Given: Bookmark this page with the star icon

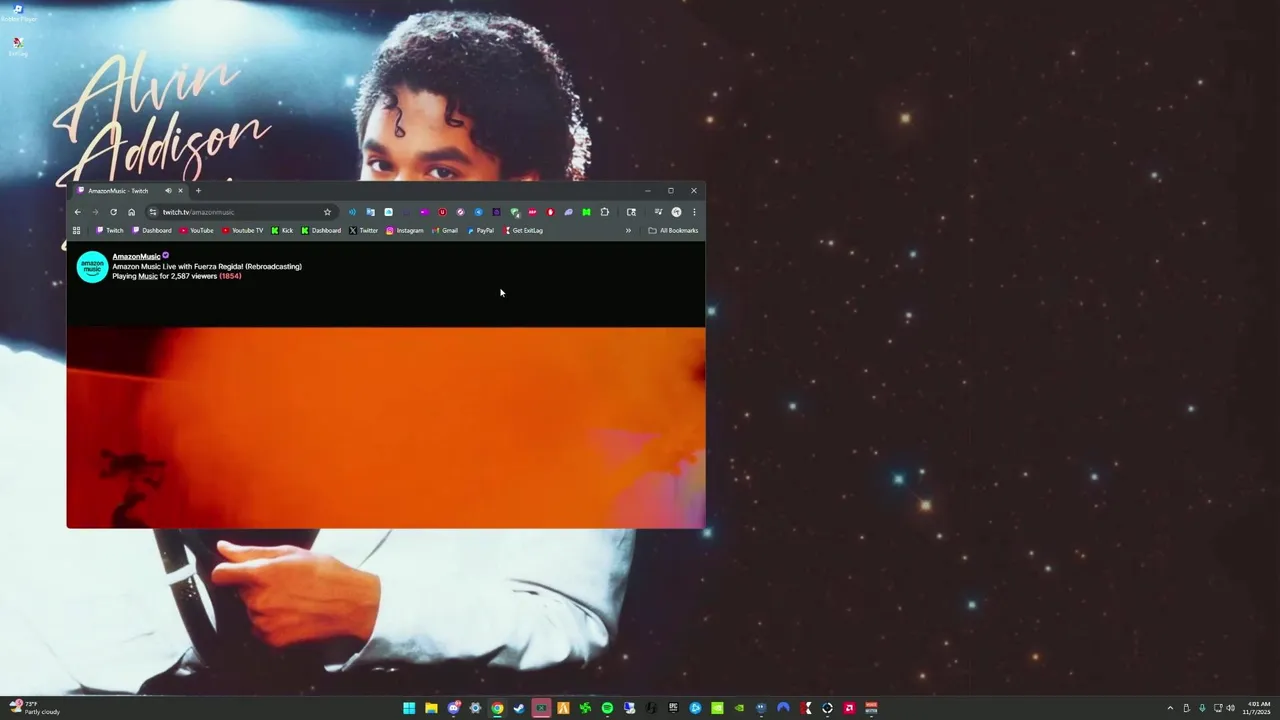Looking at the screenshot, I should pyautogui.click(x=327, y=212).
